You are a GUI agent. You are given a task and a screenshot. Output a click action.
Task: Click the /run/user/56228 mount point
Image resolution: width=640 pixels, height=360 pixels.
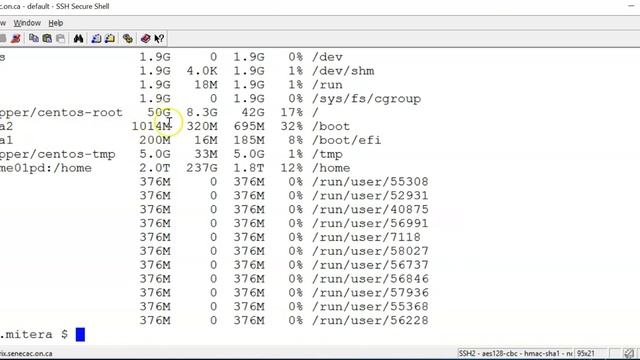click(370, 321)
